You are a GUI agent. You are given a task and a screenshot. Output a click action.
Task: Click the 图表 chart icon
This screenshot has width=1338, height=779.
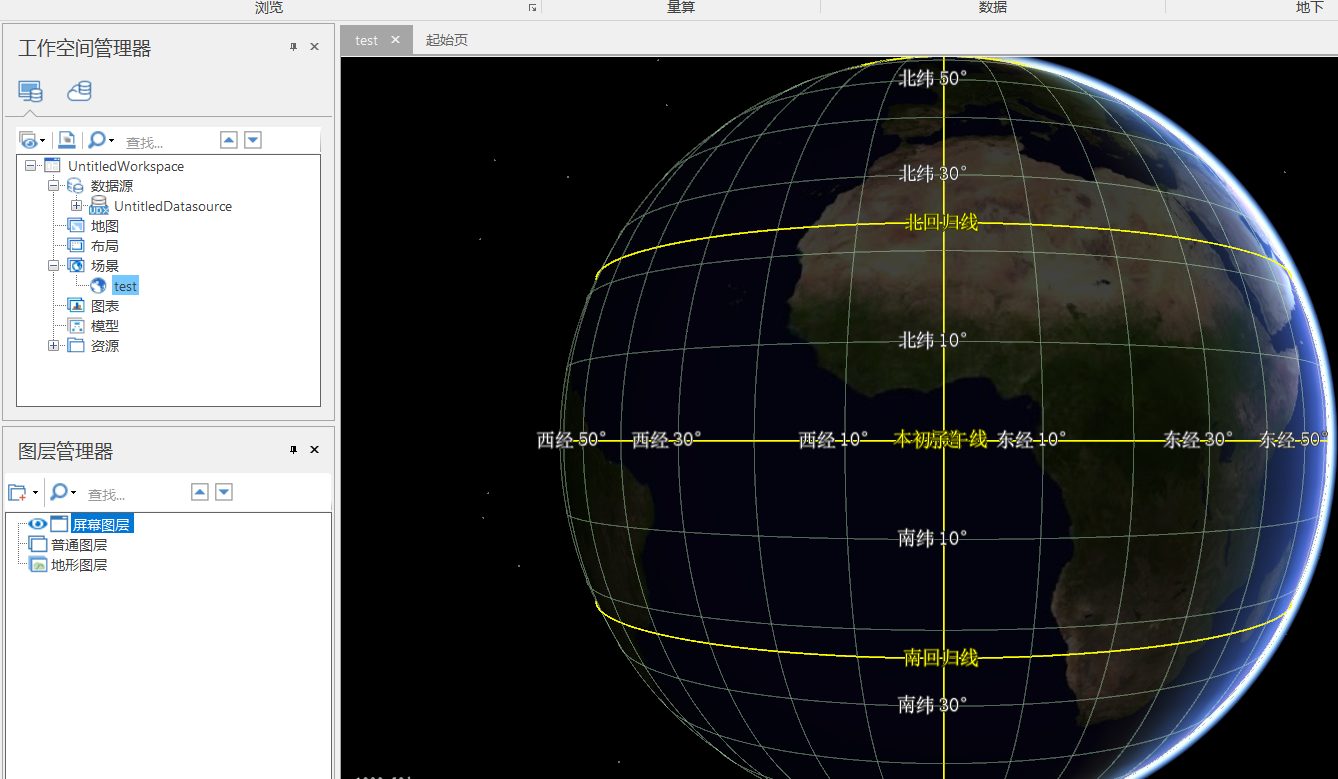76,306
